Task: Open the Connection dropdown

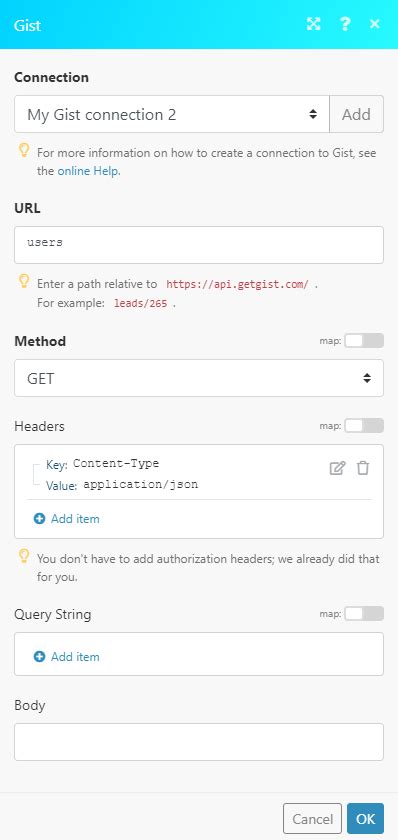Action: point(172,114)
